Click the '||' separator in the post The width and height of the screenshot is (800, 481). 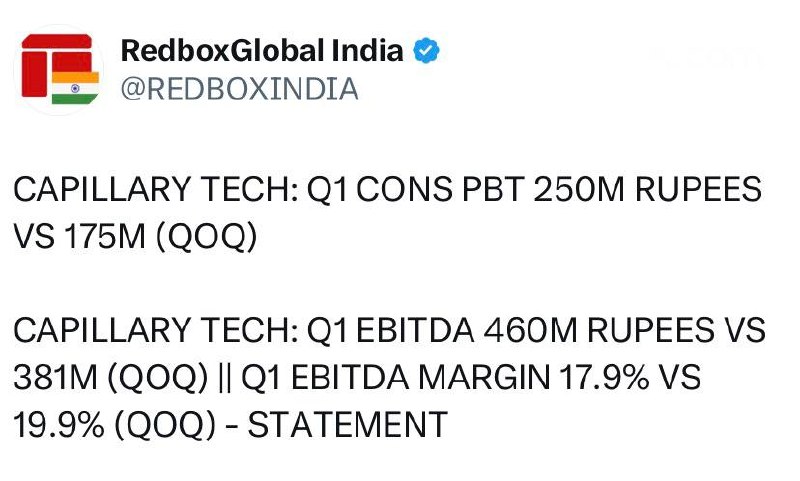224,378
